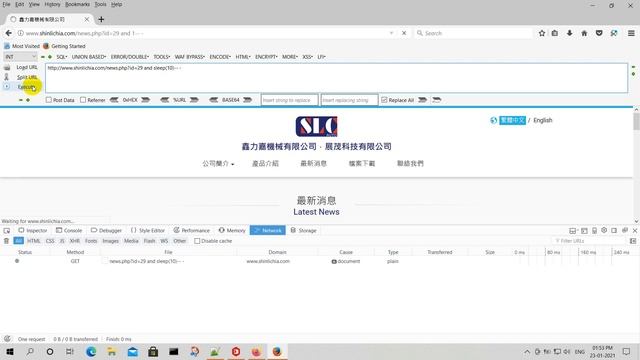Open the History menu
The width and height of the screenshot is (640, 360).
pyautogui.click(x=52, y=4)
